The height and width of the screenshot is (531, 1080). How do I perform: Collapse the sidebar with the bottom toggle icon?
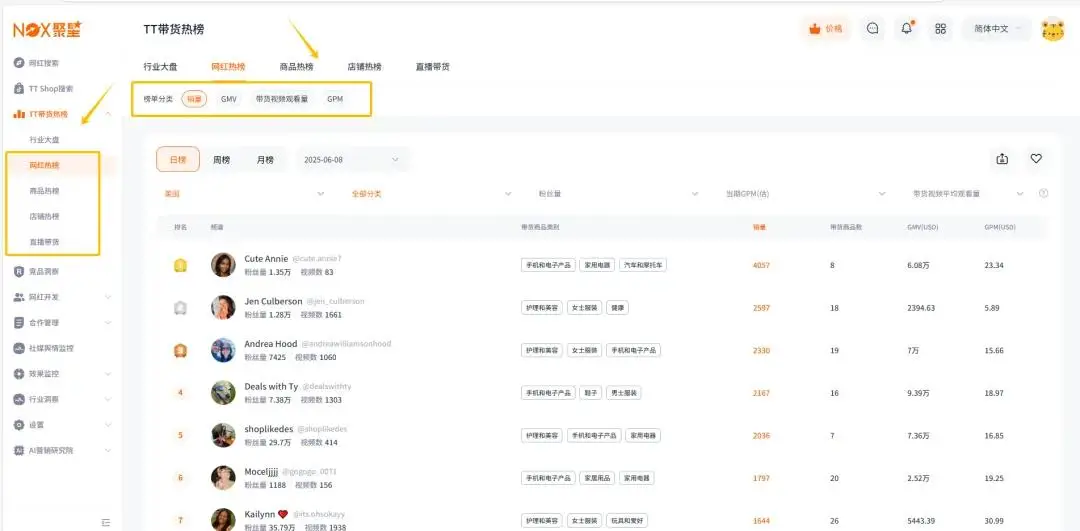(x=105, y=523)
